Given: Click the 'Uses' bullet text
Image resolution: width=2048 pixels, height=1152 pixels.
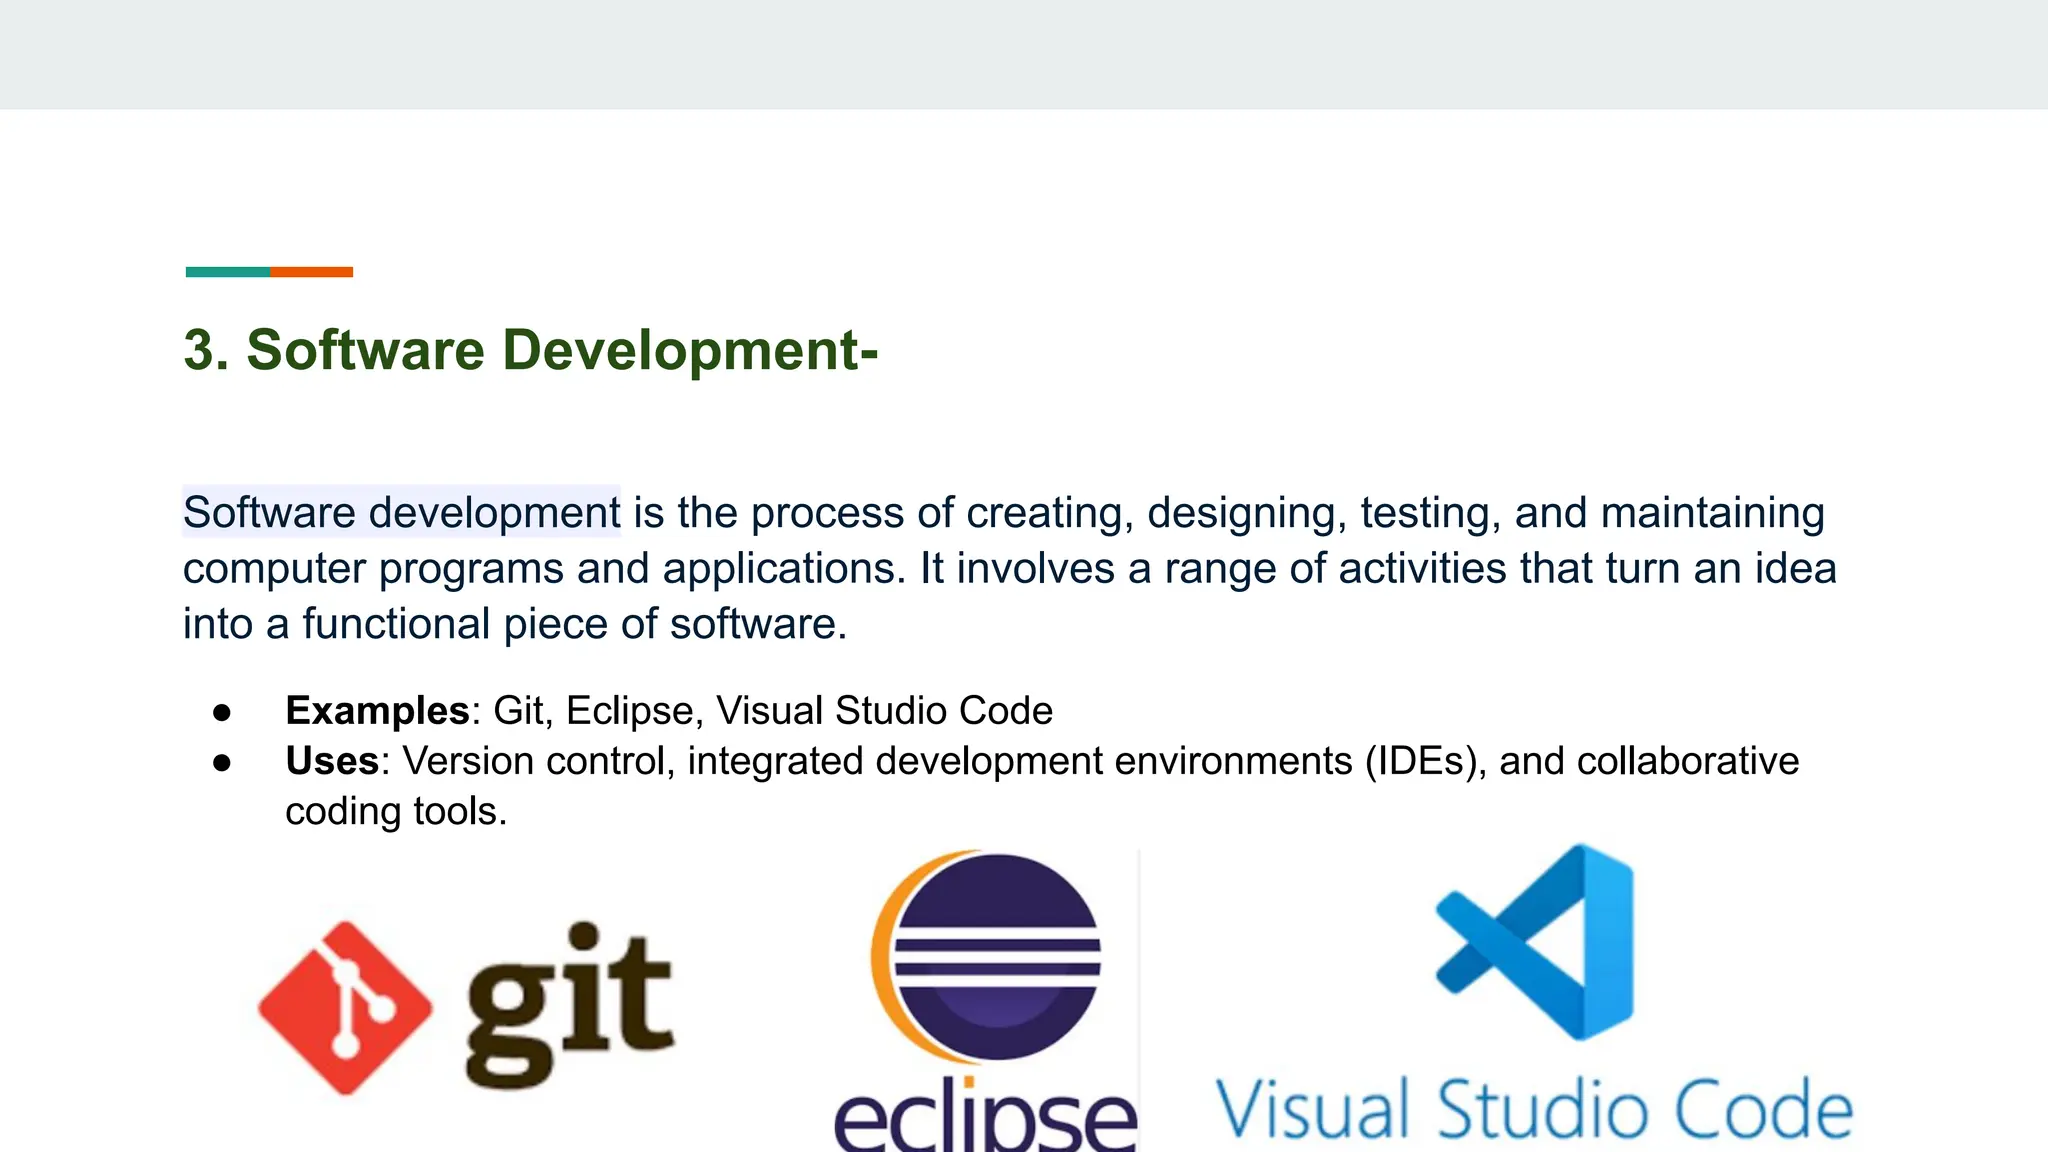Looking at the screenshot, I should (1042, 786).
